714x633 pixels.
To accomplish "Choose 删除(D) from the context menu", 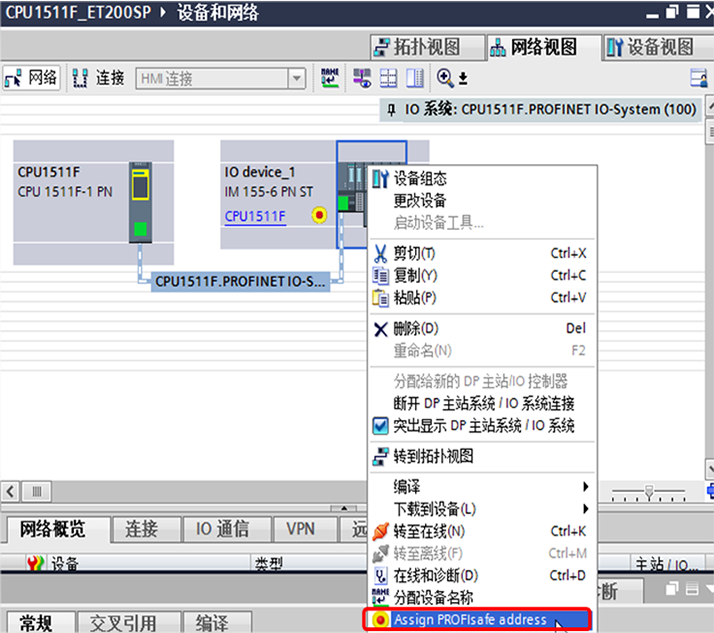I will pyautogui.click(x=482, y=328).
